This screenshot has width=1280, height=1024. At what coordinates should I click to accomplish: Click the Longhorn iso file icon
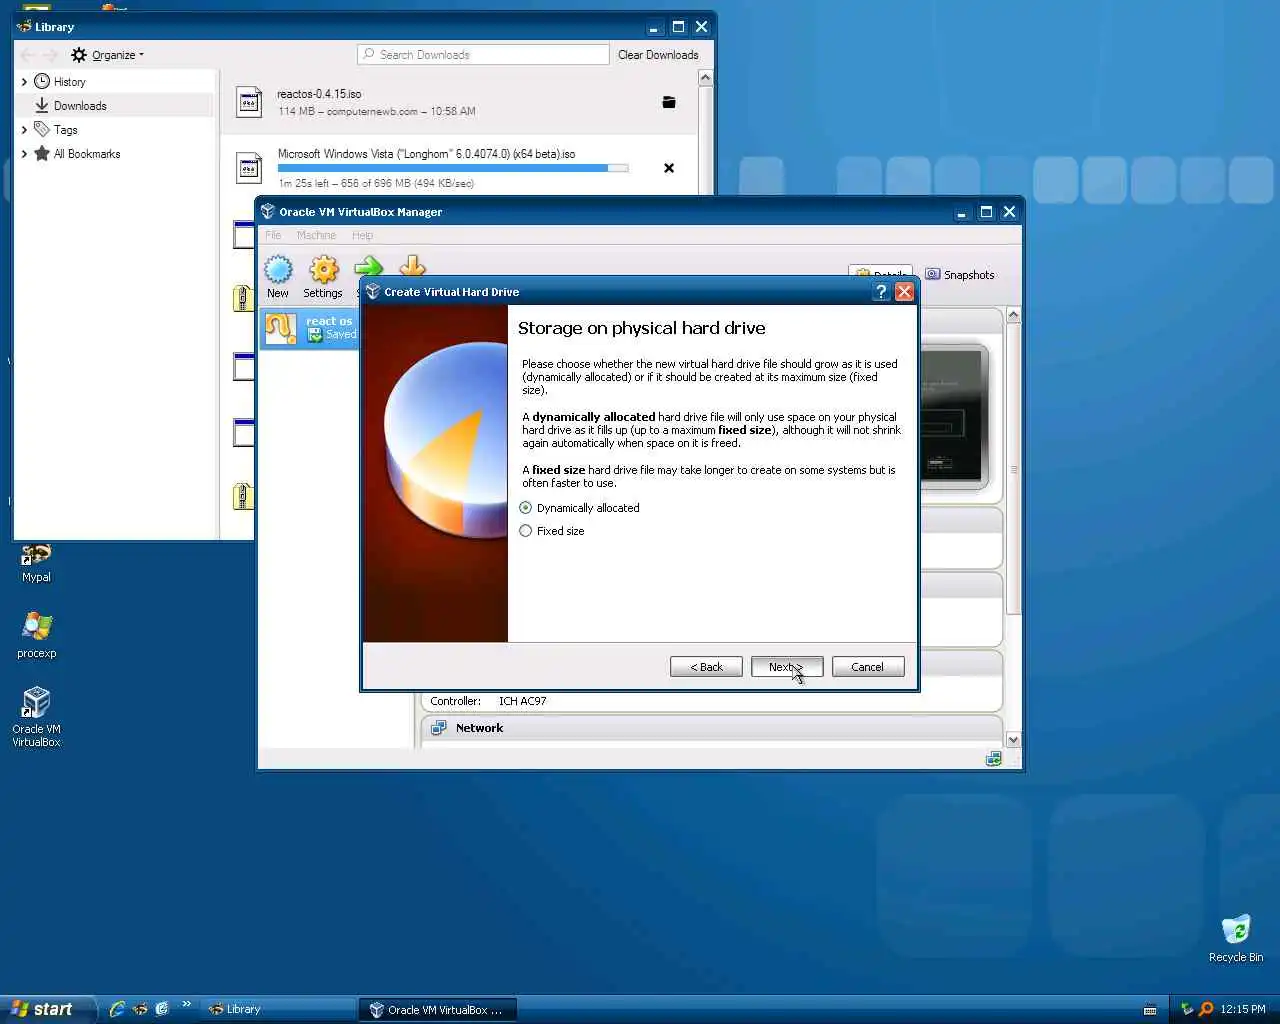click(x=249, y=168)
